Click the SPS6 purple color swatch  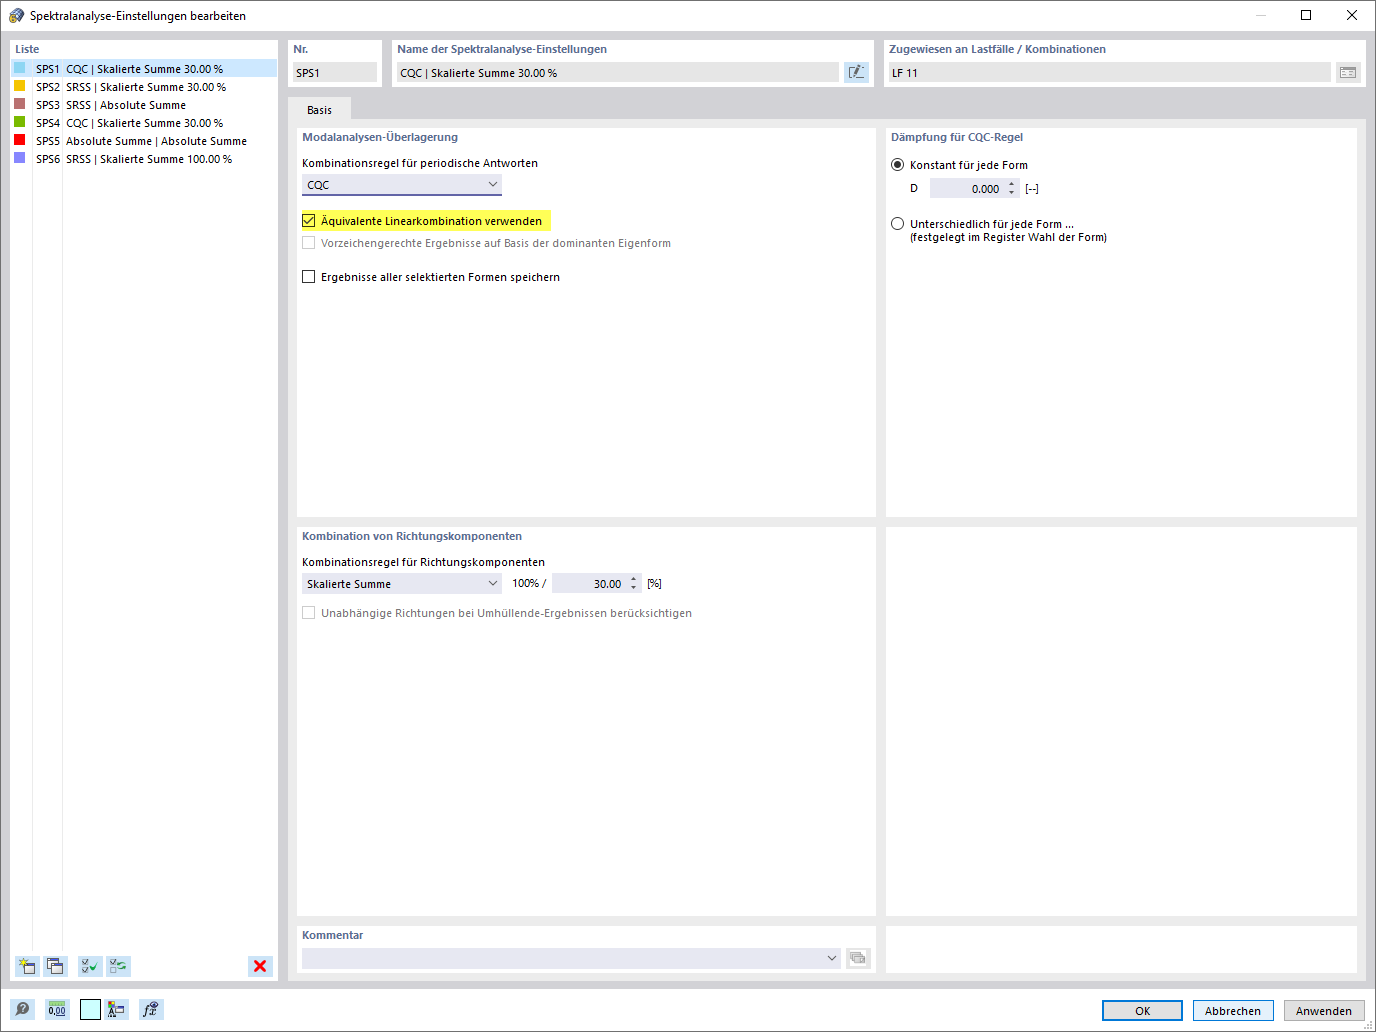19,158
